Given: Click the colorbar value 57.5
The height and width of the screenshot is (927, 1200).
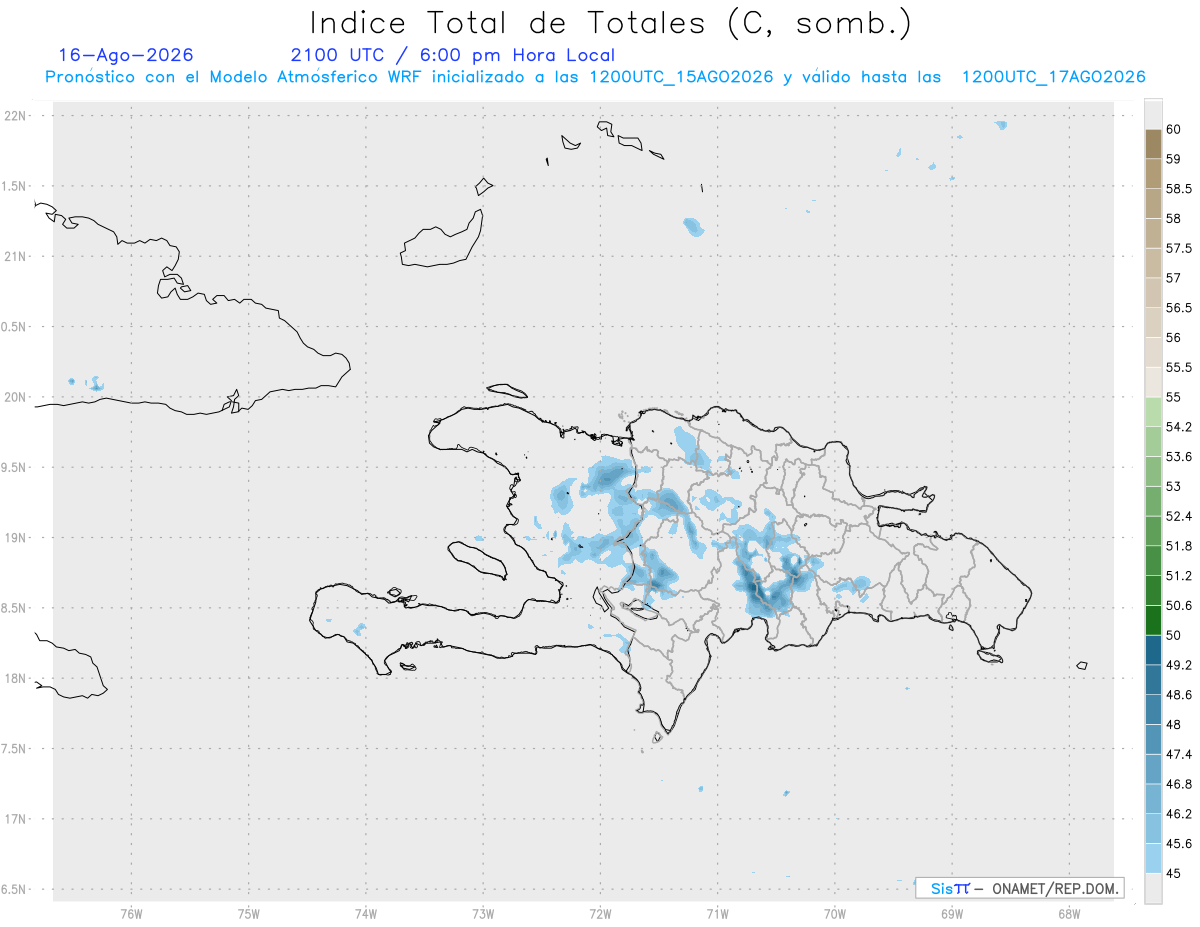Looking at the screenshot, I should [x=1179, y=248].
